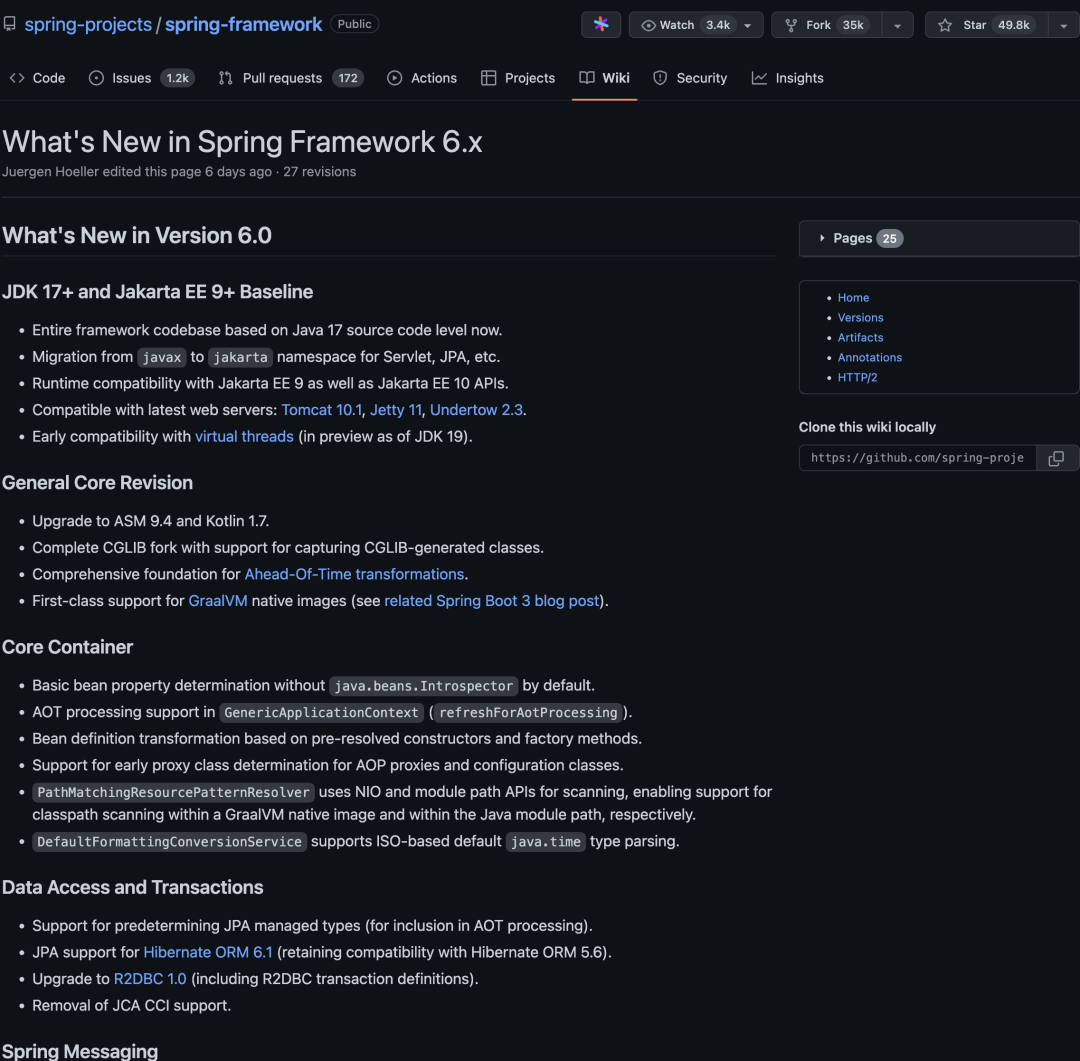1080x1061 pixels.
Task: Open the Star lists dropdown arrow
Action: click(x=1063, y=25)
